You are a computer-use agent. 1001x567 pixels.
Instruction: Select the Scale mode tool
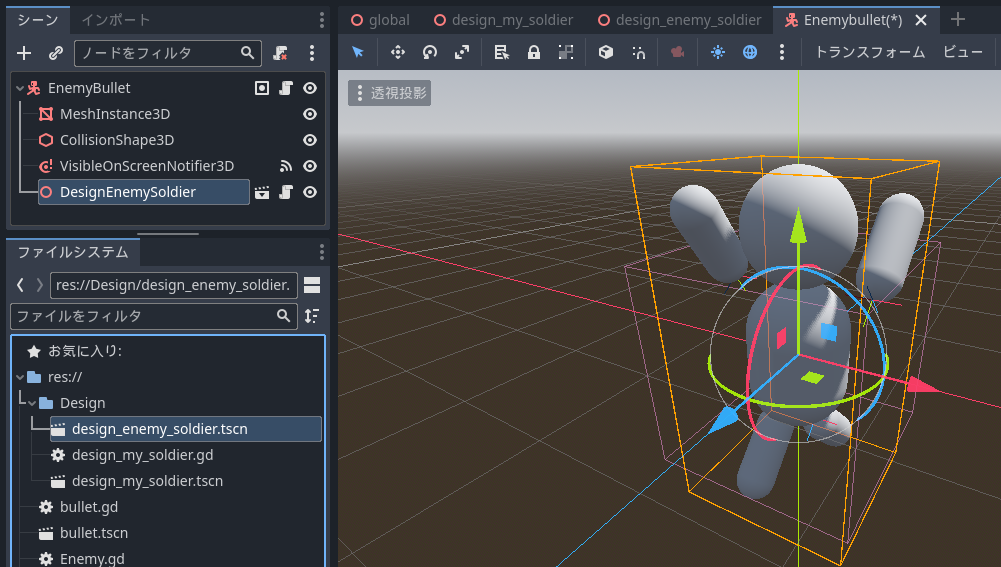(x=461, y=52)
